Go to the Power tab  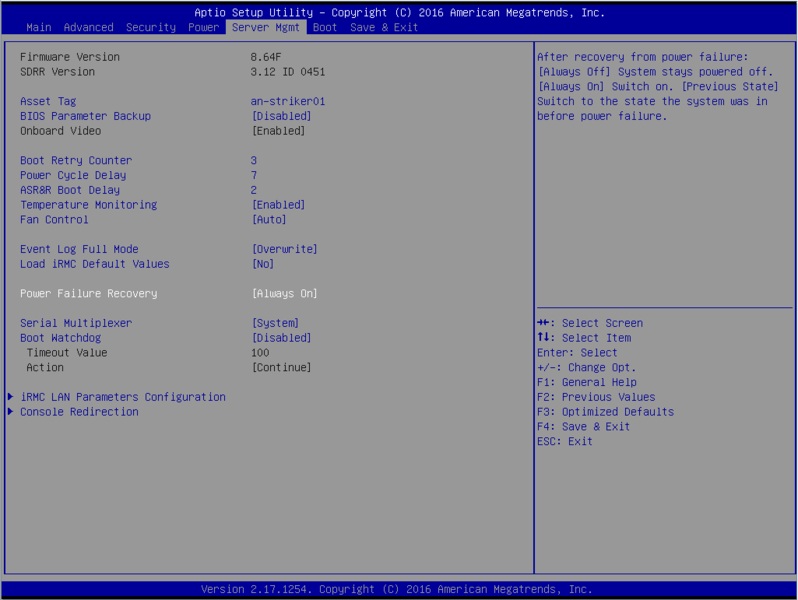click(203, 27)
